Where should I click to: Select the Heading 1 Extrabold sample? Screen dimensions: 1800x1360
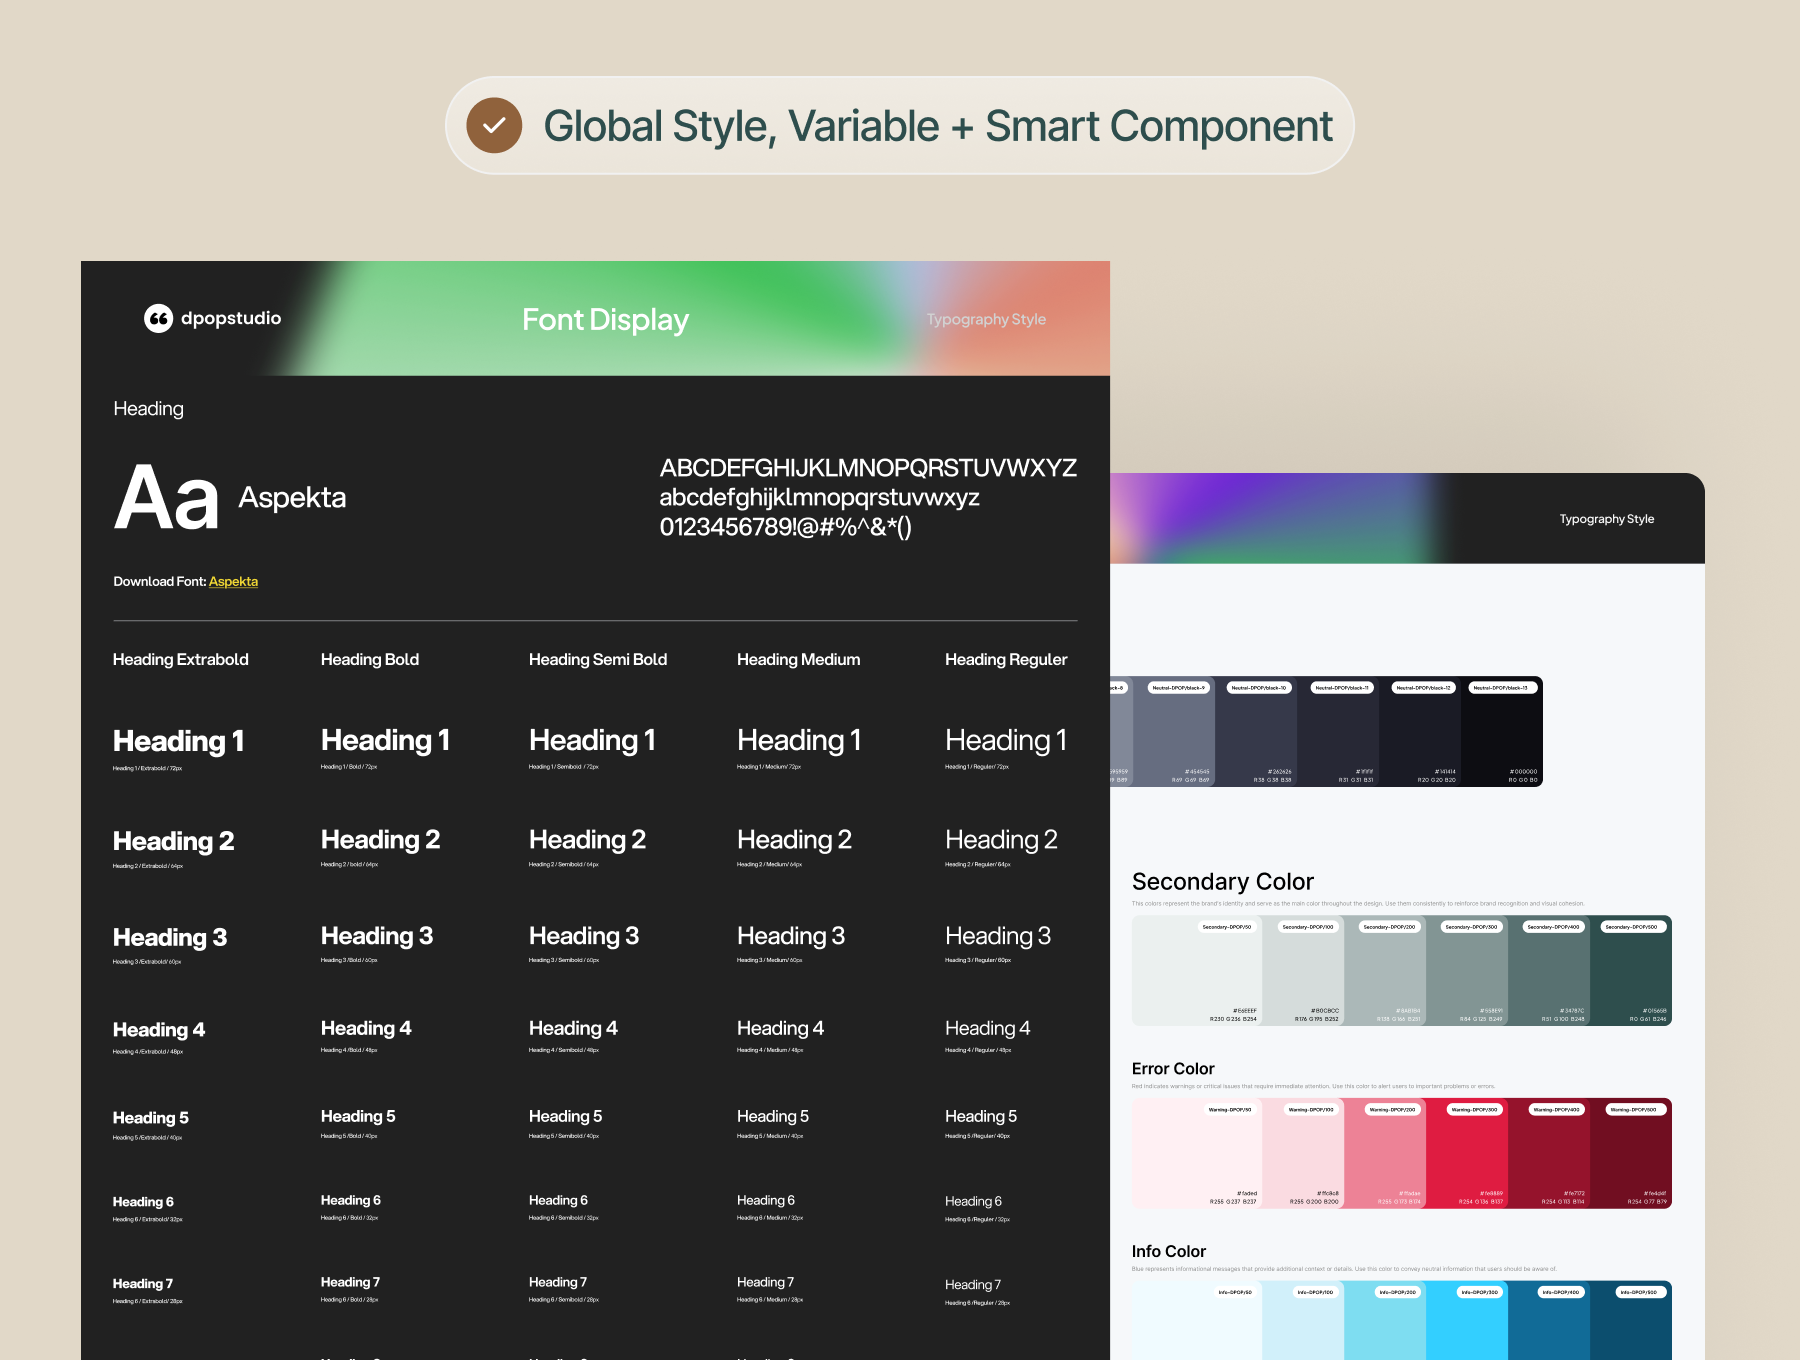(179, 741)
